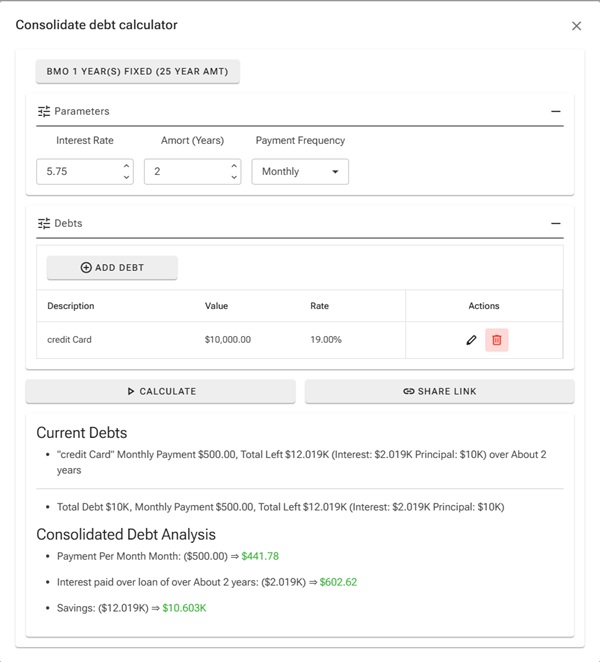Close the Consolidate debt calculator dialog
This screenshot has width=600, height=662.
coord(576,26)
